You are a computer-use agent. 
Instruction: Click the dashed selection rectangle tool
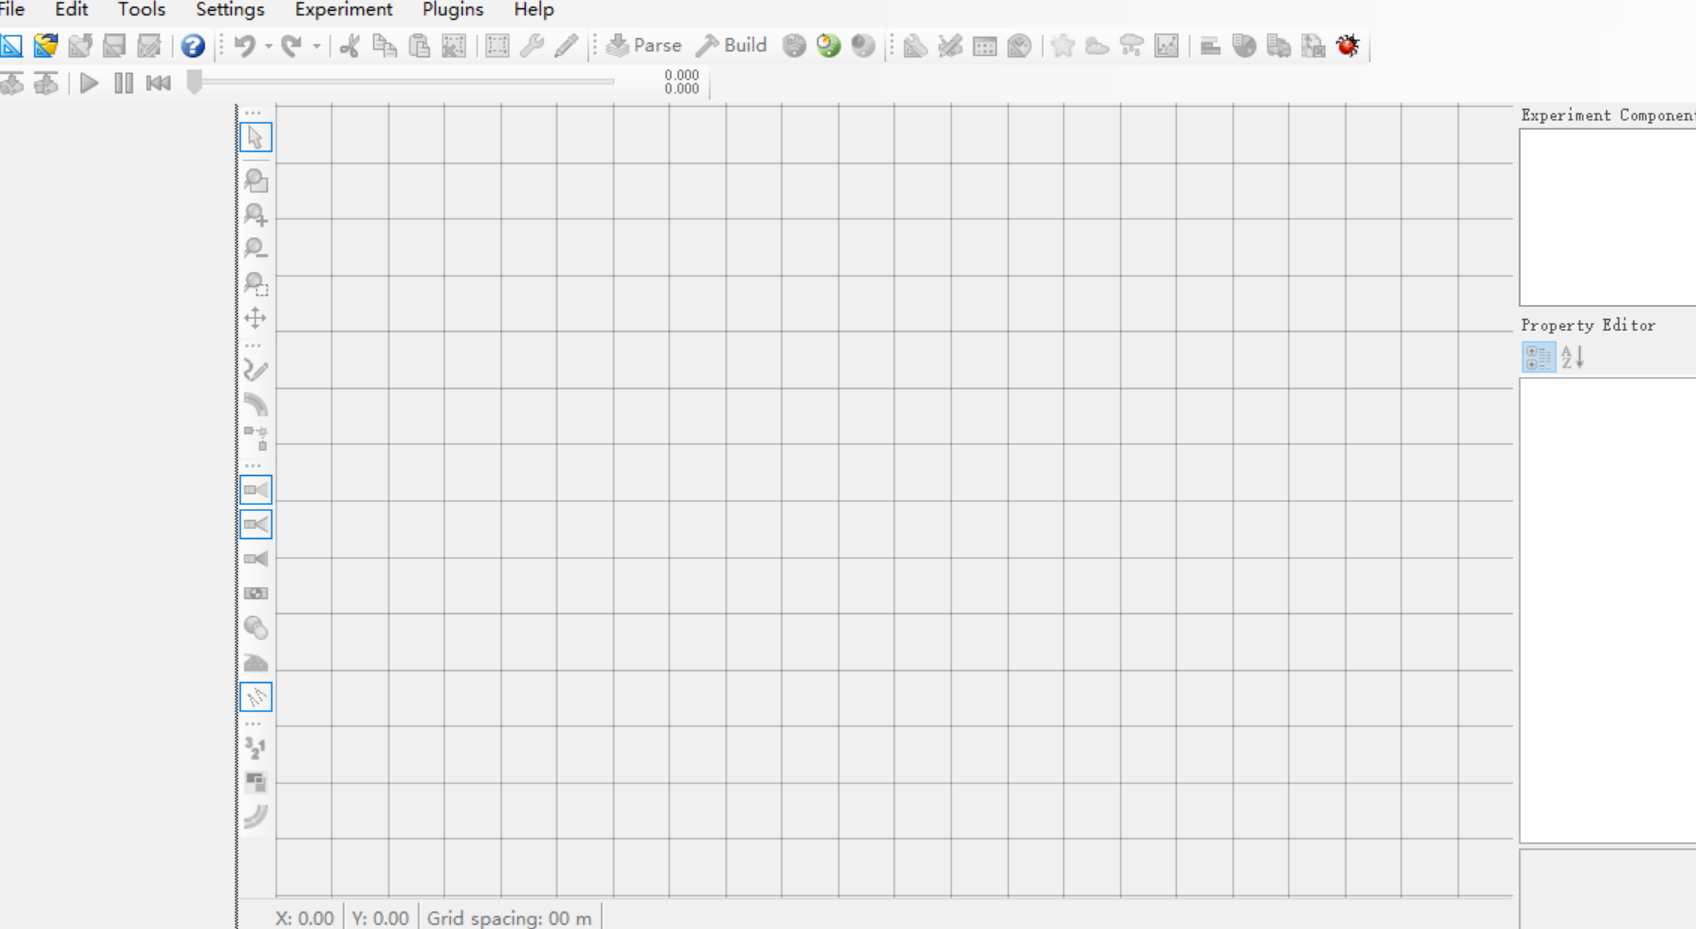pos(497,46)
